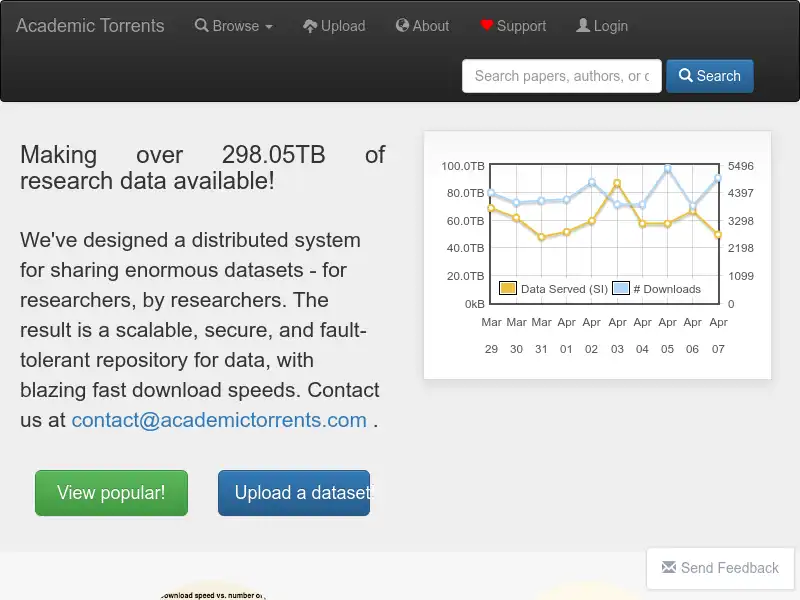The image size is (800, 600).
Task: Click the blue Search button
Action: (710, 76)
